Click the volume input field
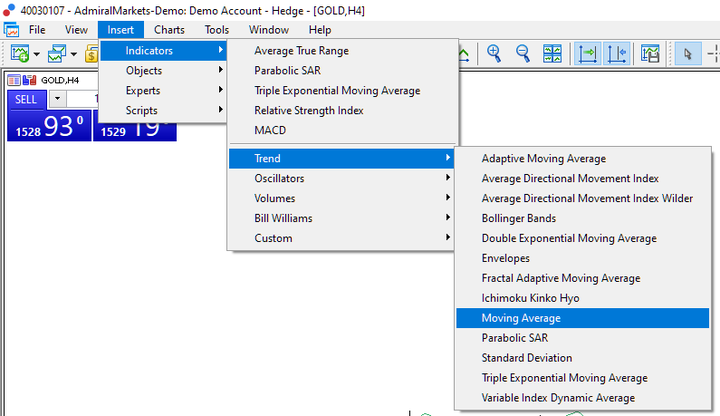Screen dimensions: 720x416 83,98
